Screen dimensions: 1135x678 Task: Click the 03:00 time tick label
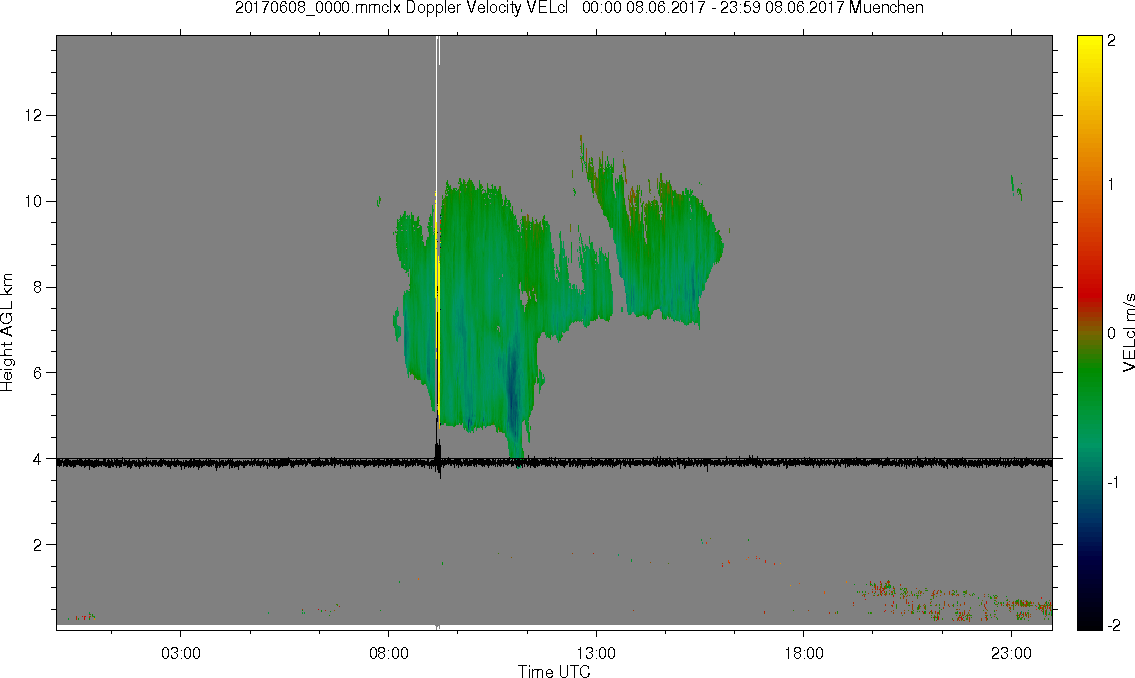pyautogui.click(x=180, y=653)
